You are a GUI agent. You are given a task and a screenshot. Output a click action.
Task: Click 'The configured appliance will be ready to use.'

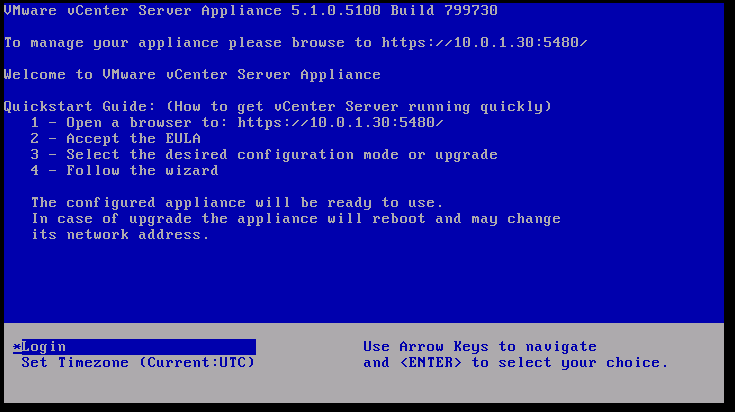coord(237,202)
